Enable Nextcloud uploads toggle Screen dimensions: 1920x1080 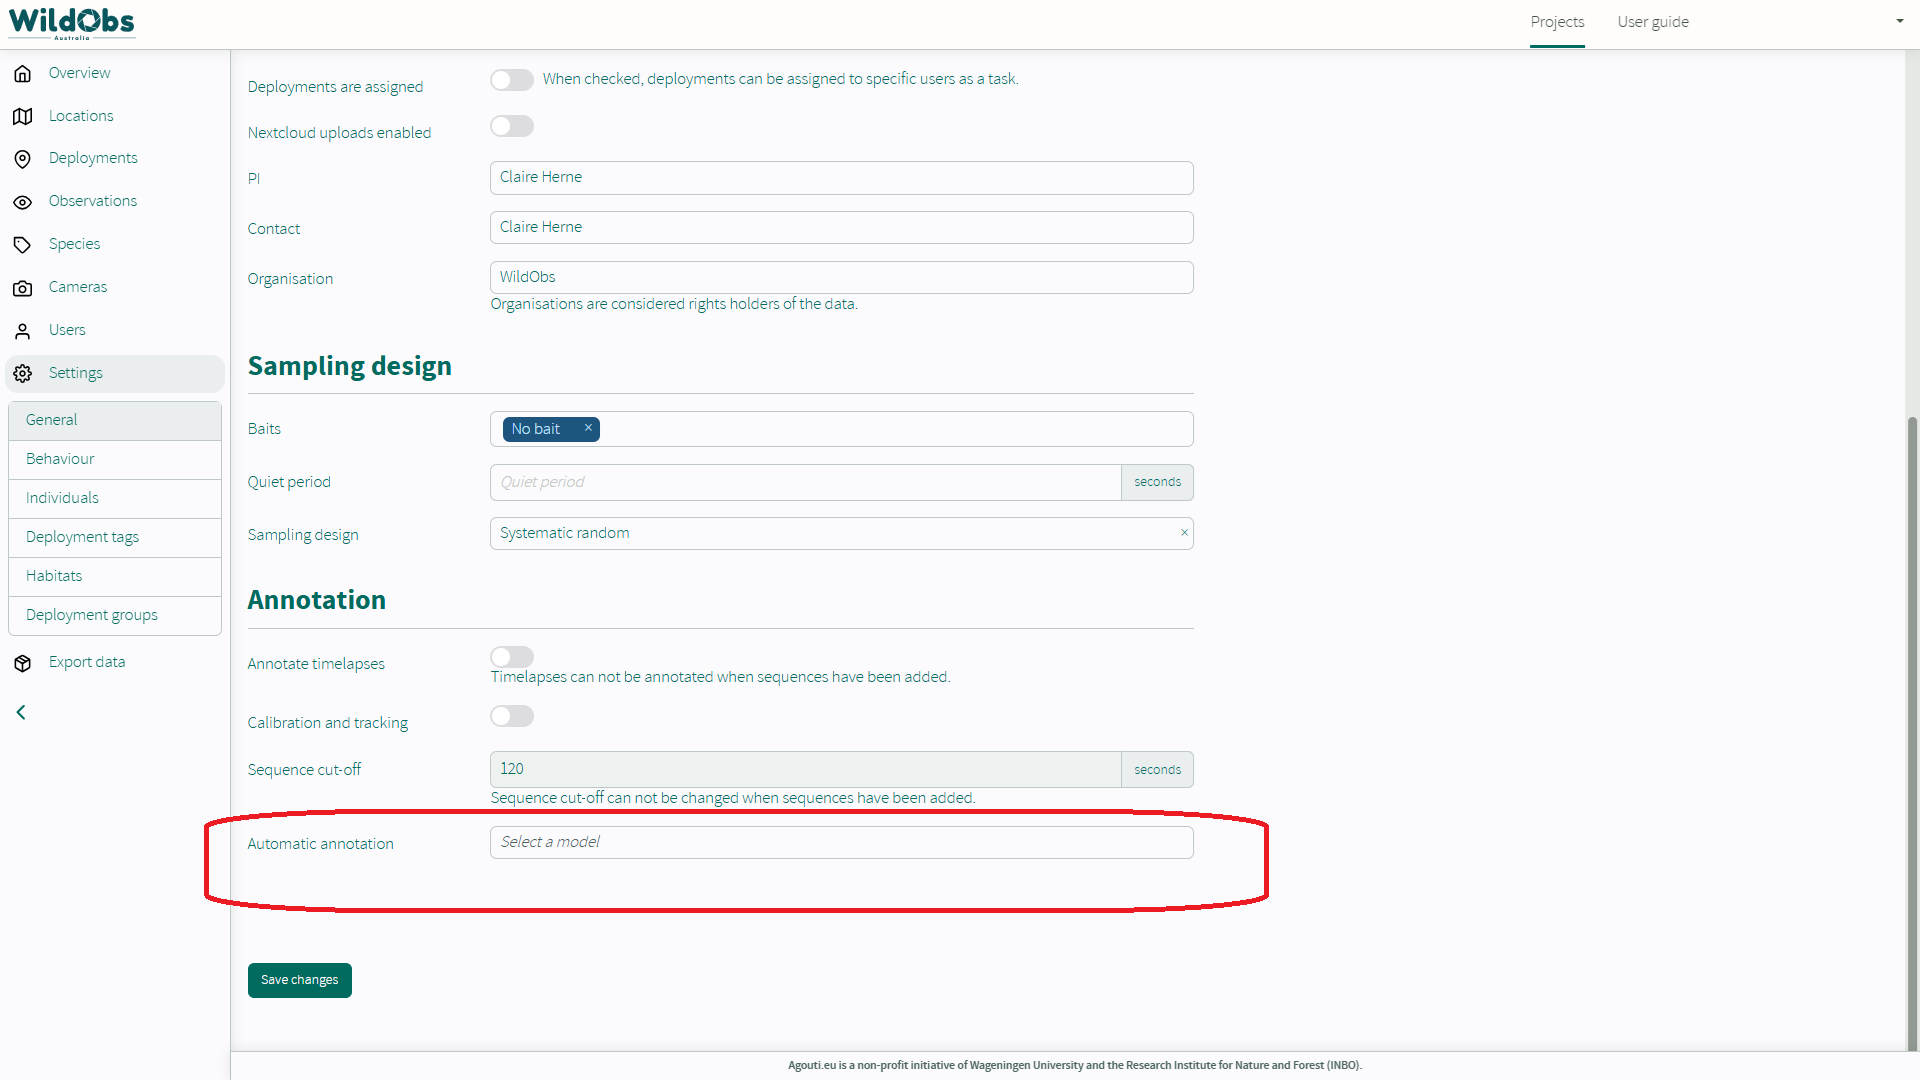coord(512,126)
